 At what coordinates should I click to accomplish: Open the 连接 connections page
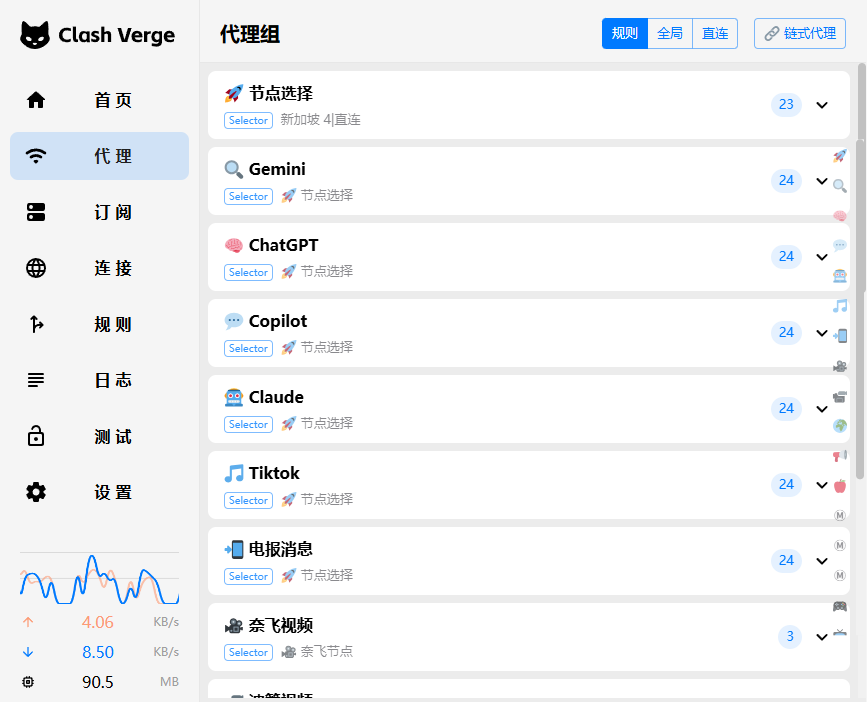[x=100, y=268]
